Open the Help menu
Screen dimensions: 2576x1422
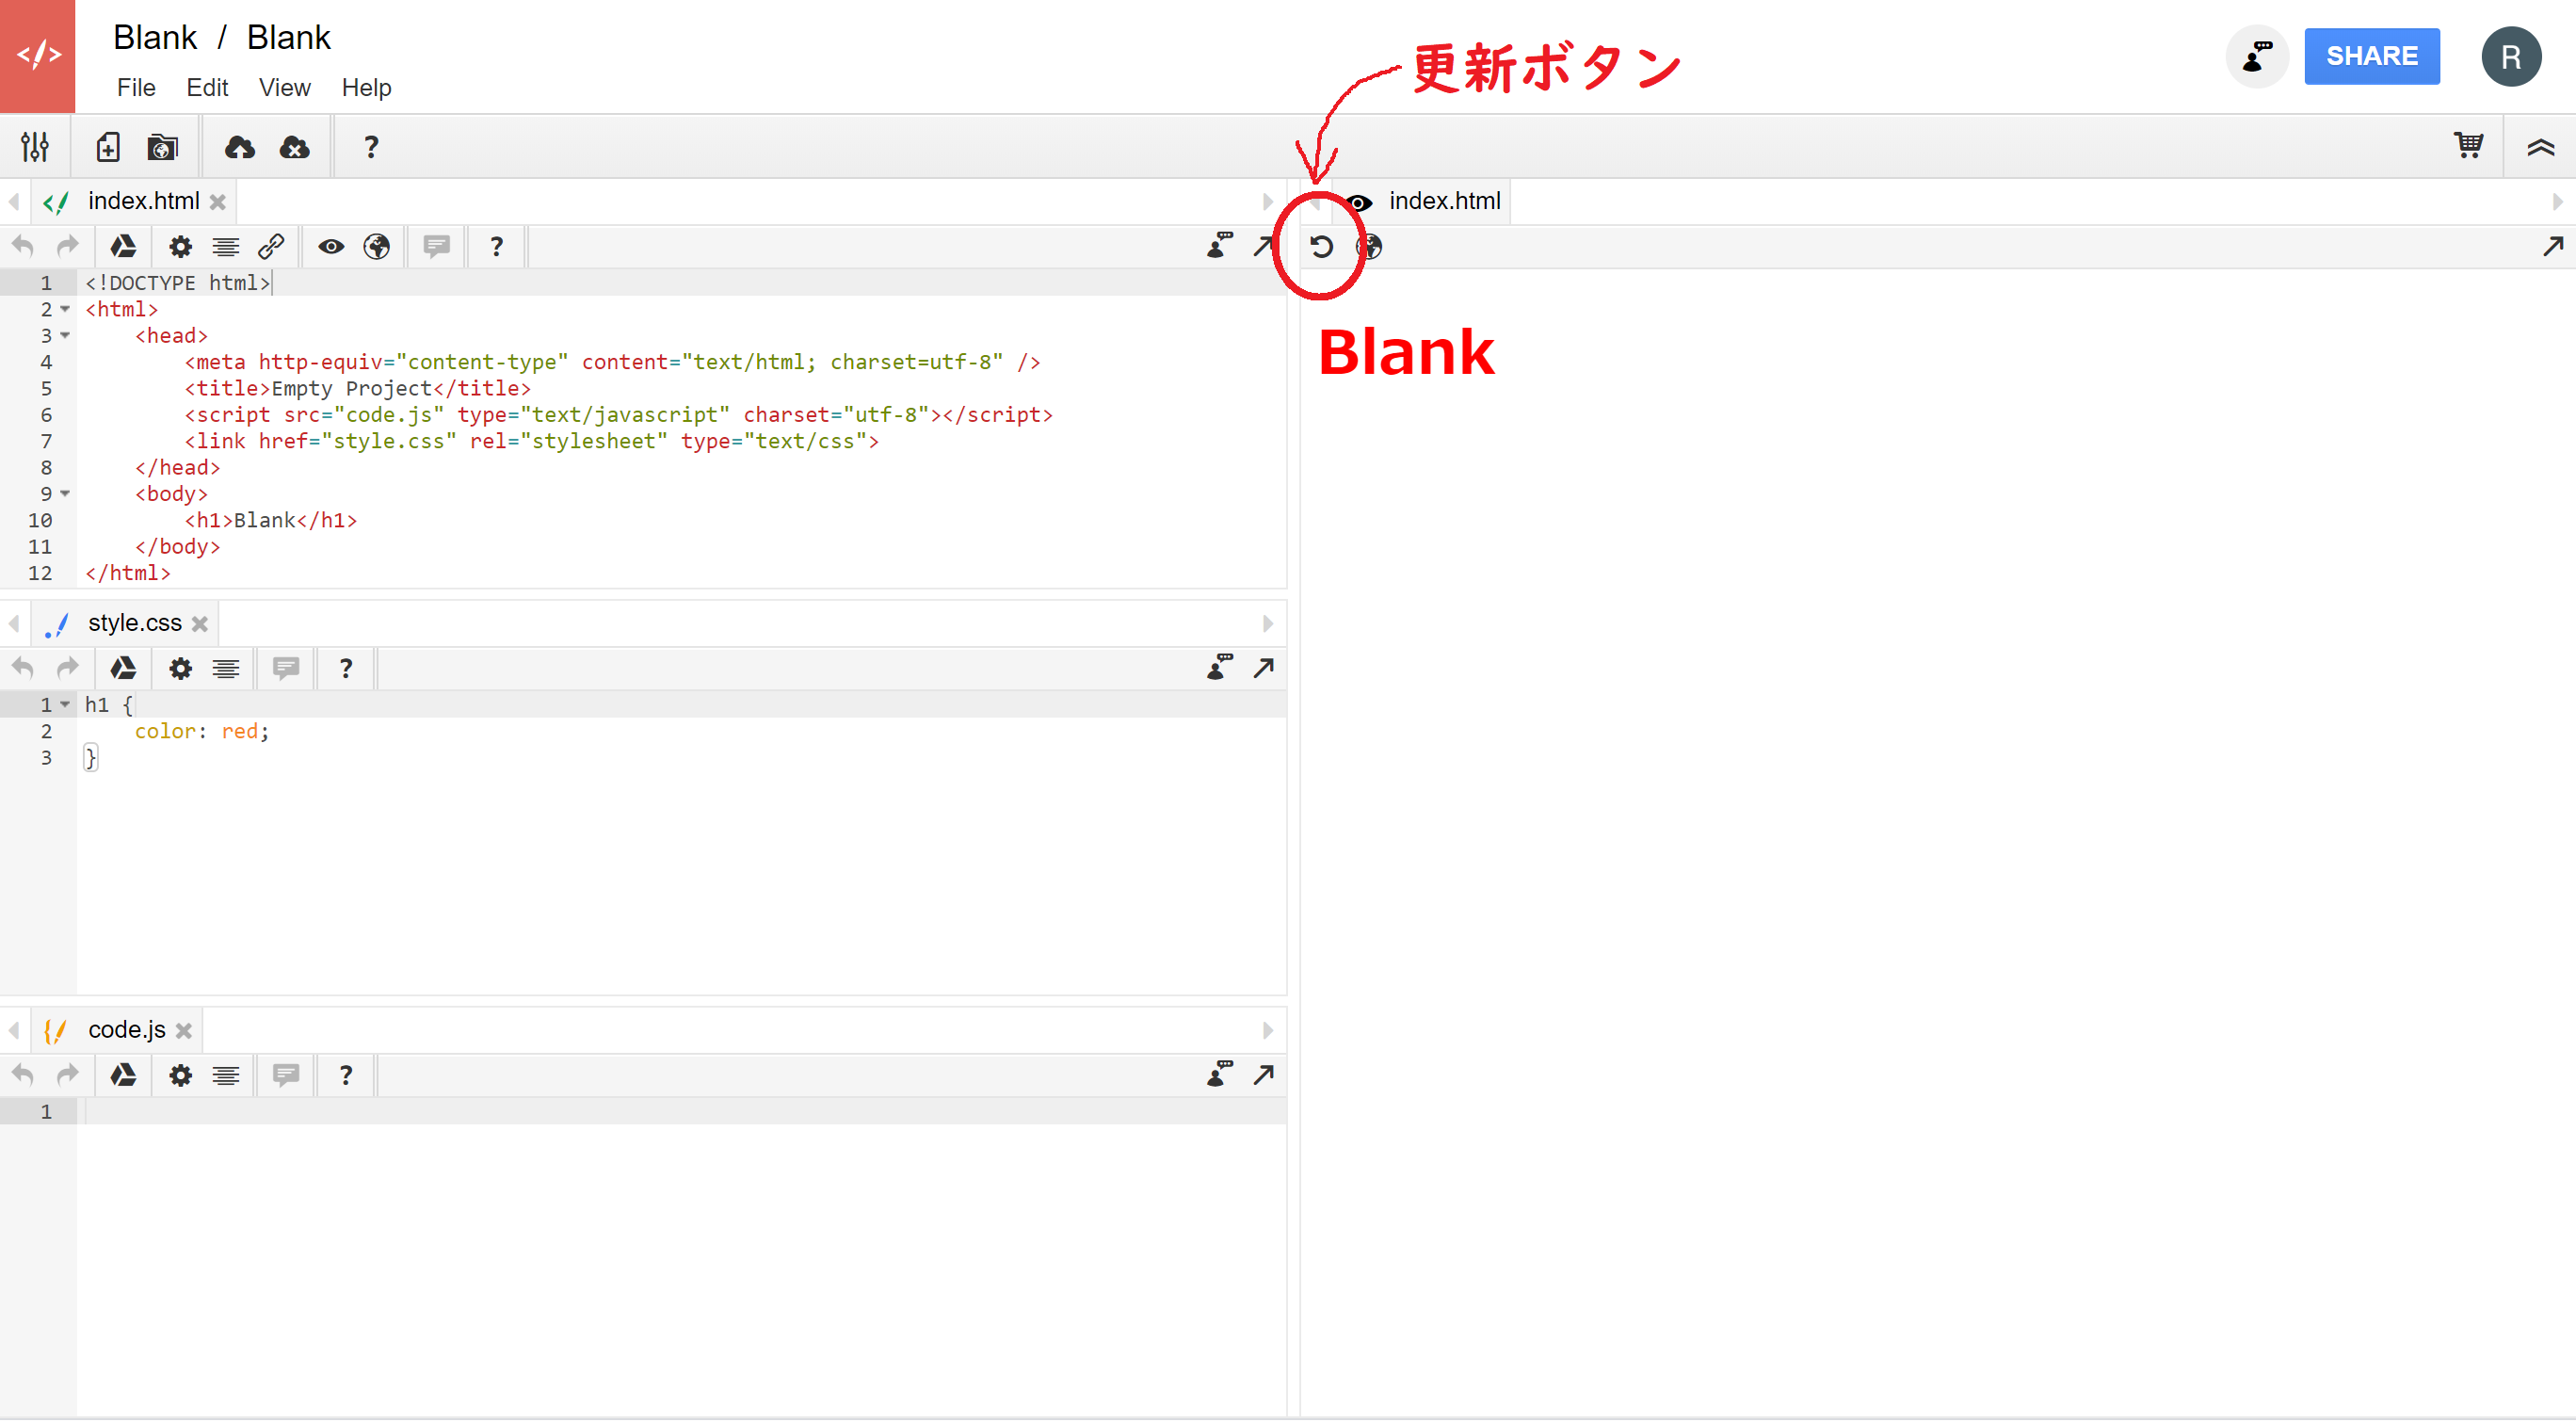pos(366,88)
